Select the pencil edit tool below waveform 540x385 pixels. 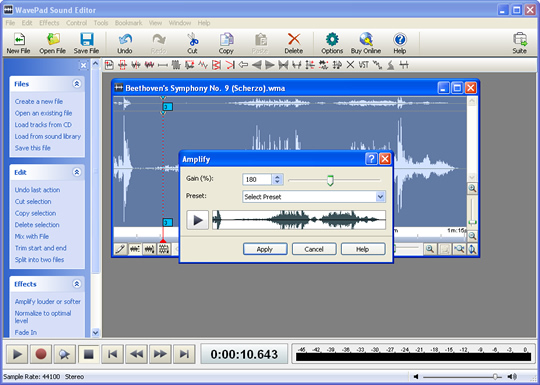click(x=121, y=249)
